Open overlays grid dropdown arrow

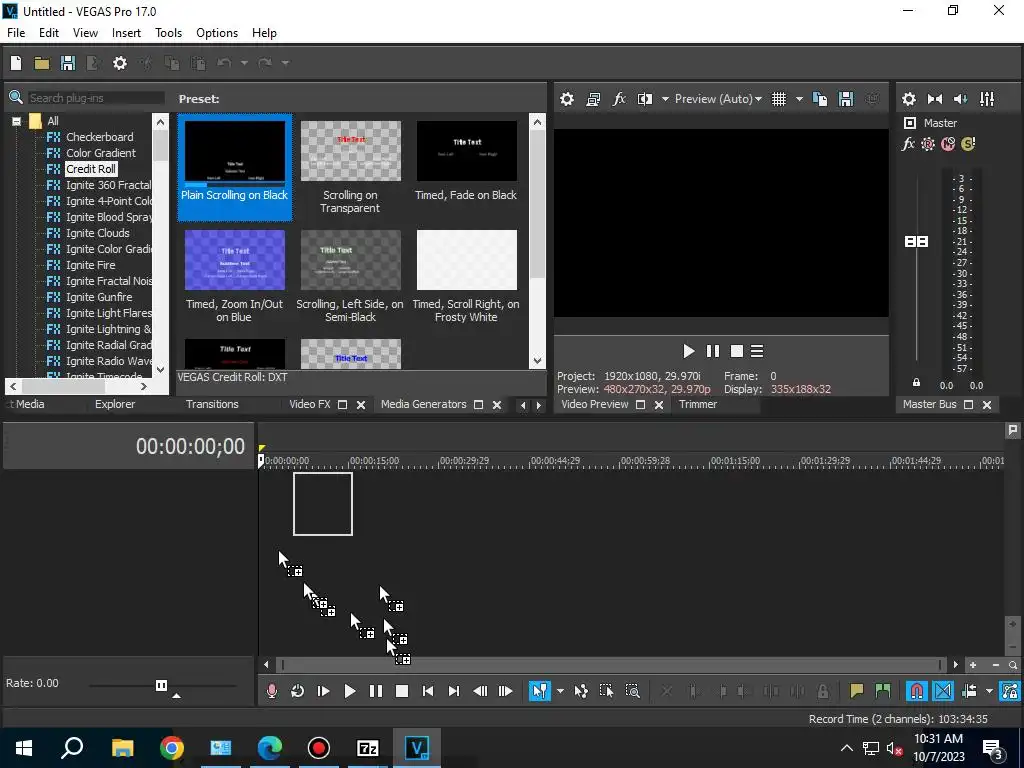[799, 99]
